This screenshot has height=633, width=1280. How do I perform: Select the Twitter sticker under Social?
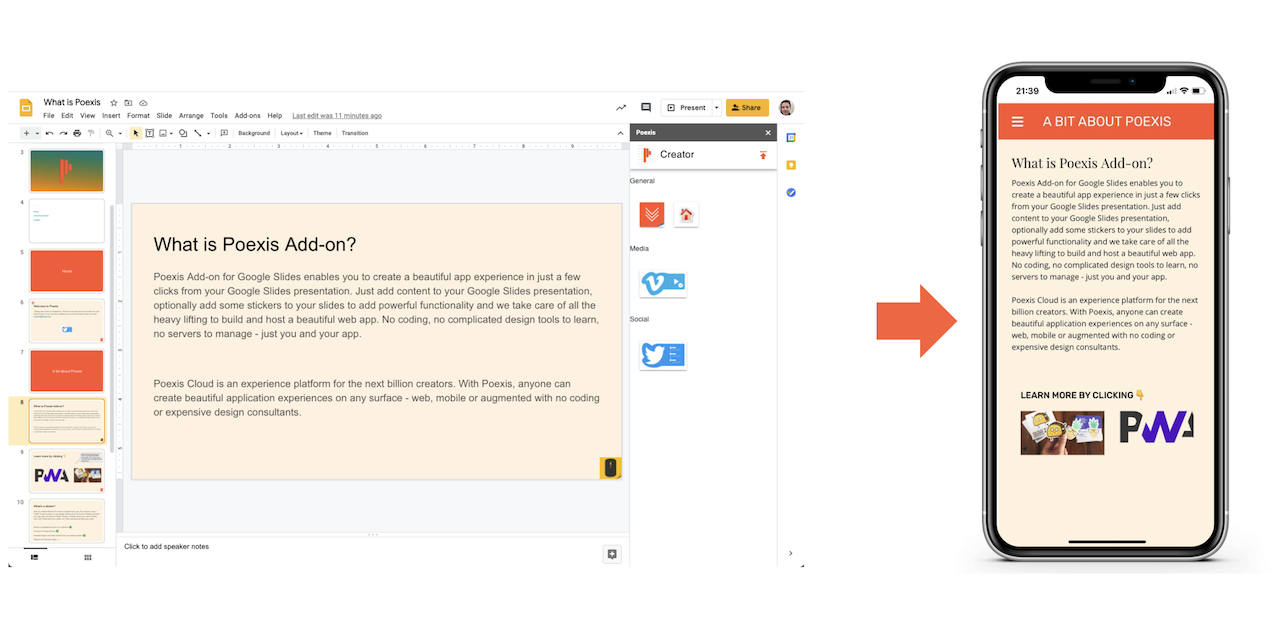pyautogui.click(x=663, y=355)
